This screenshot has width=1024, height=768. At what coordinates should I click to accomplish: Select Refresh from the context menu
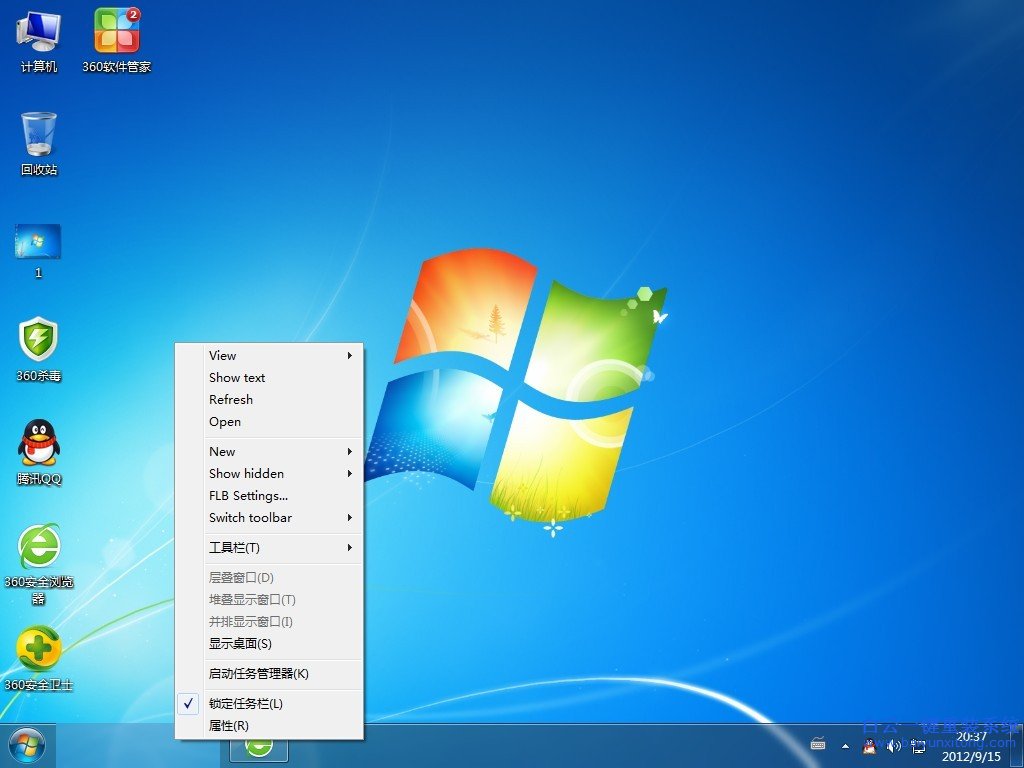point(230,399)
